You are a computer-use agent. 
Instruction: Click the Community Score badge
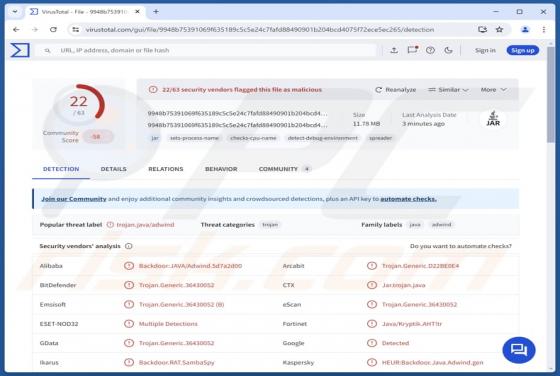(x=98, y=137)
